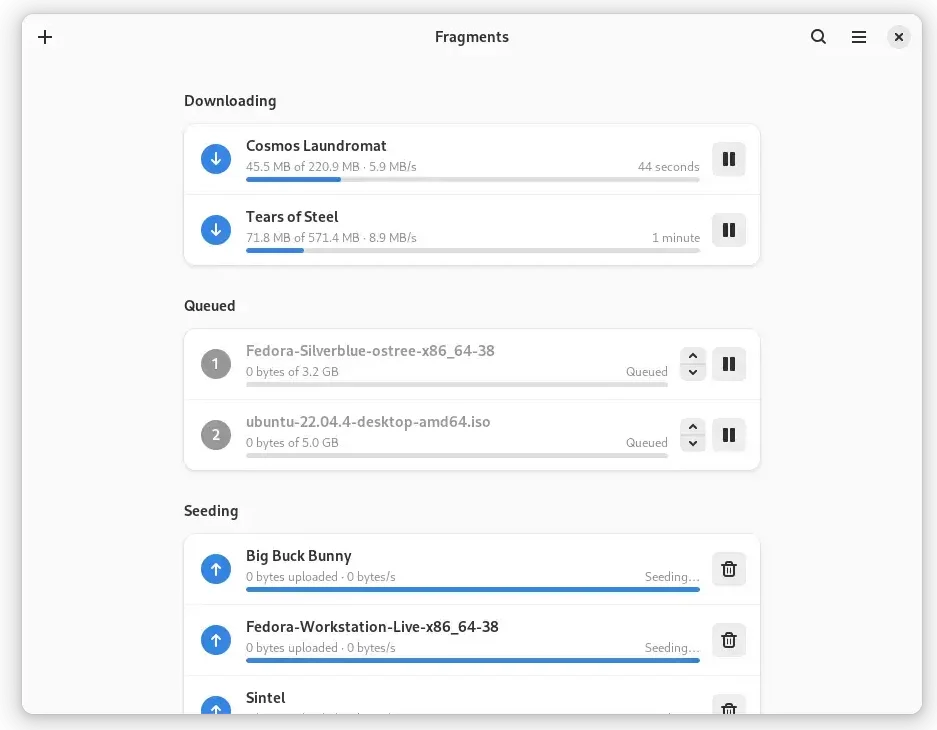This screenshot has width=937, height=730.
Task: Remove the Big Buck Bunny torrent
Action: [728, 569]
